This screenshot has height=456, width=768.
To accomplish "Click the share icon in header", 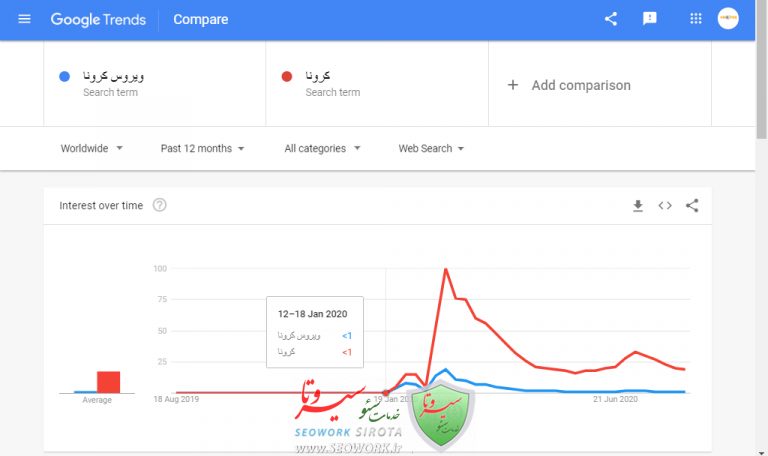I will pyautogui.click(x=611, y=19).
